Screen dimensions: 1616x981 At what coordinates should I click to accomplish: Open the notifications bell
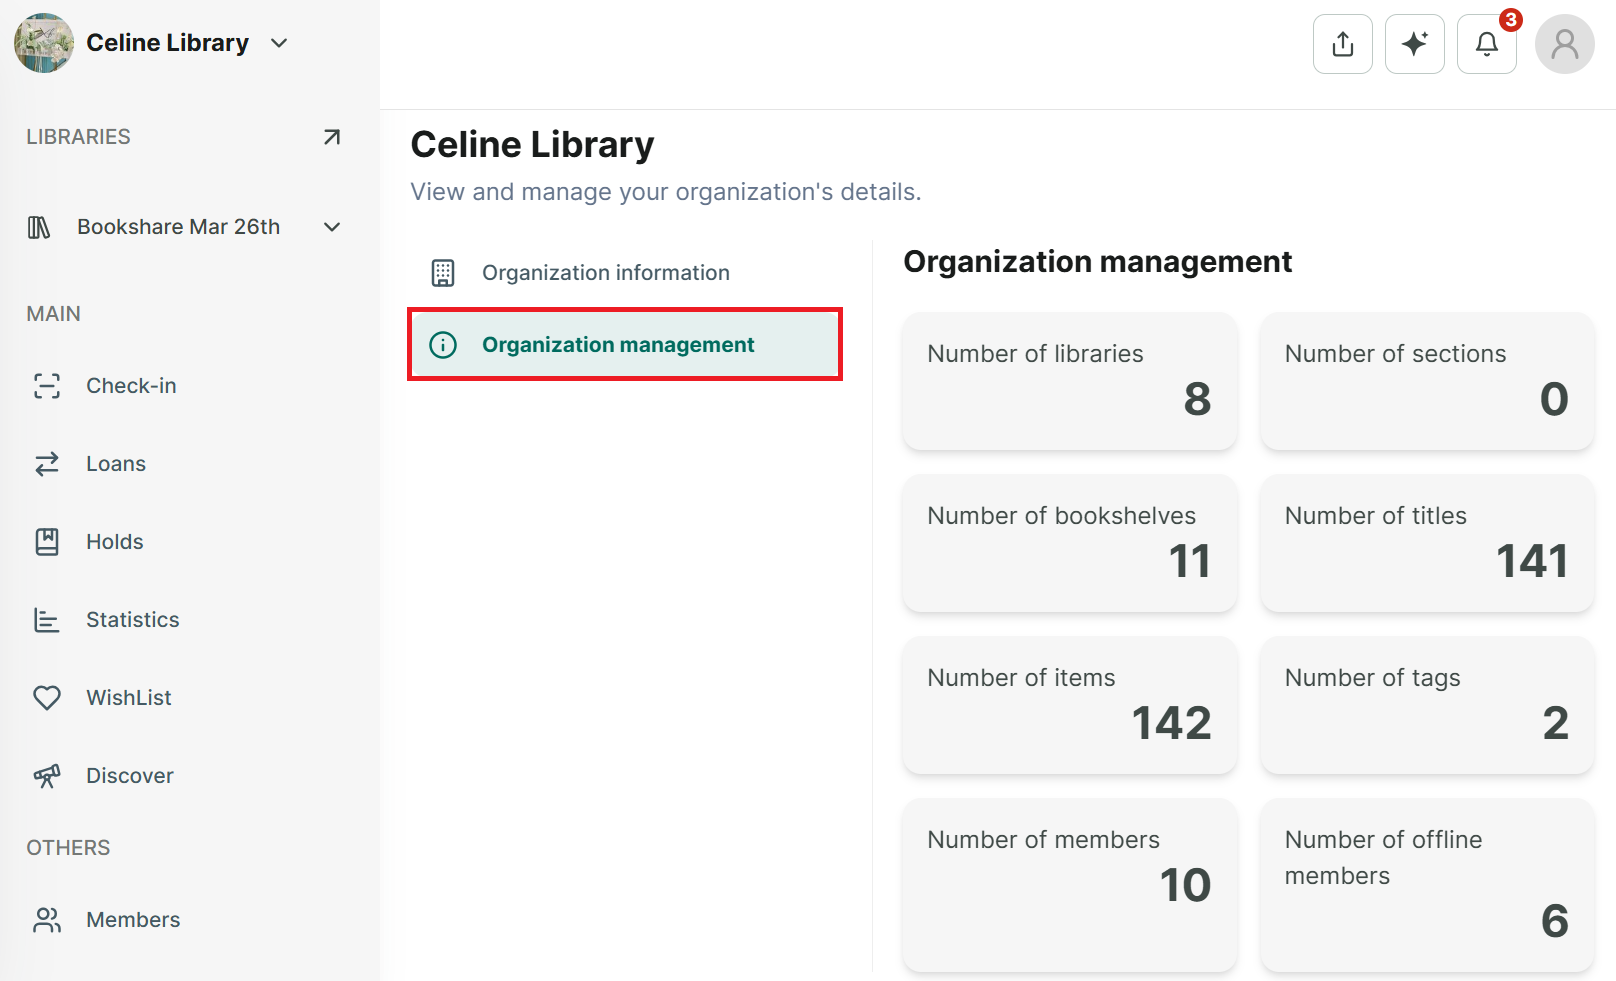click(1486, 44)
